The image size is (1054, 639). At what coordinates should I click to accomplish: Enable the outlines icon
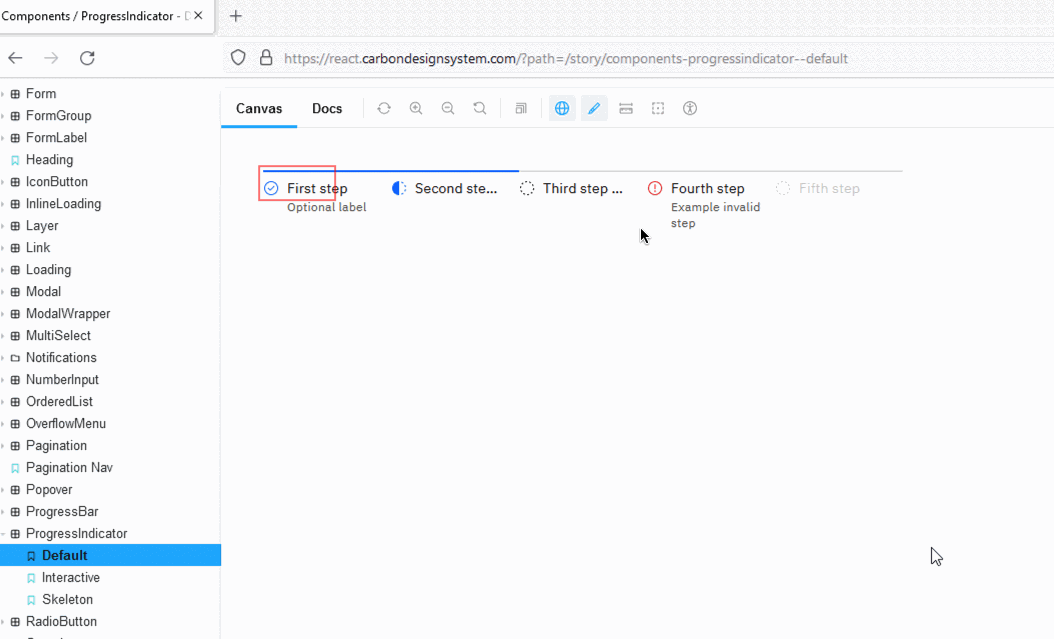tap(658, 108)
